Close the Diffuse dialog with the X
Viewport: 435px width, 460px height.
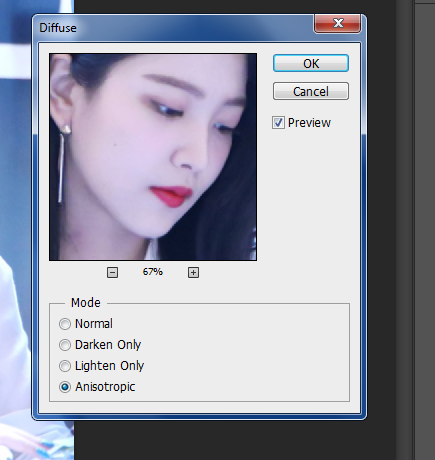337,23
